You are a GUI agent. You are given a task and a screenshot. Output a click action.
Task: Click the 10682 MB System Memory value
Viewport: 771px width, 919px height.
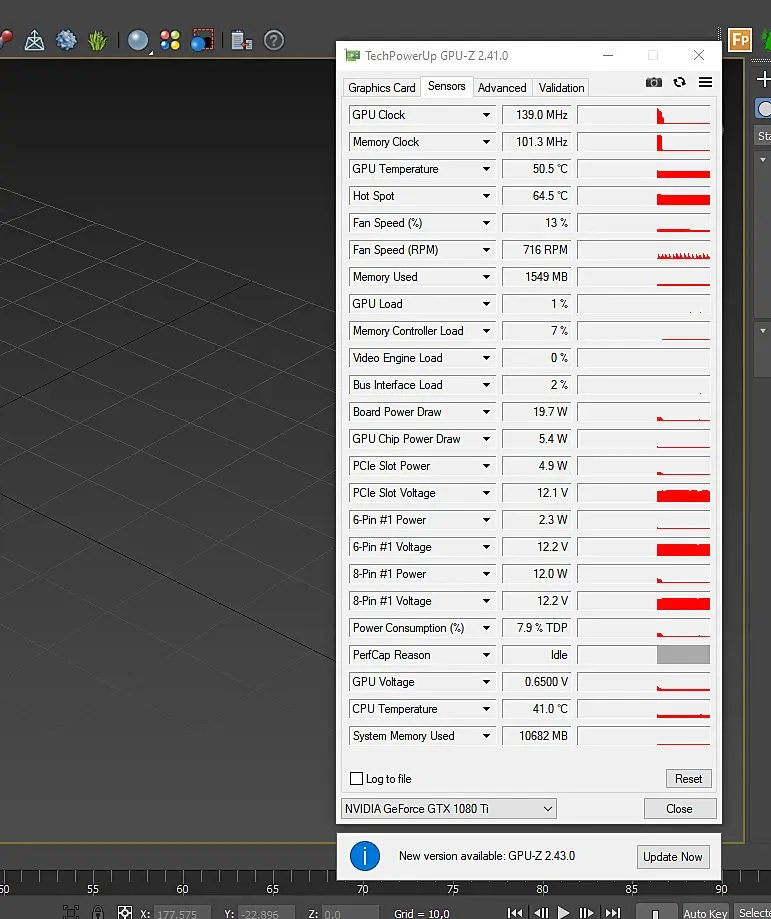(536, 736)
